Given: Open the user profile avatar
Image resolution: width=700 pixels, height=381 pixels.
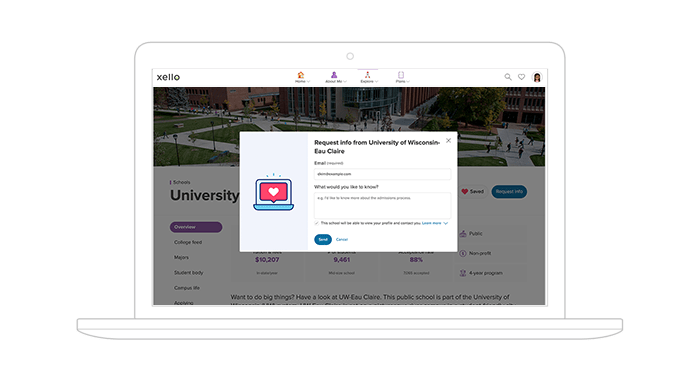Looking at the screenshot, I should tap(537, 77).
